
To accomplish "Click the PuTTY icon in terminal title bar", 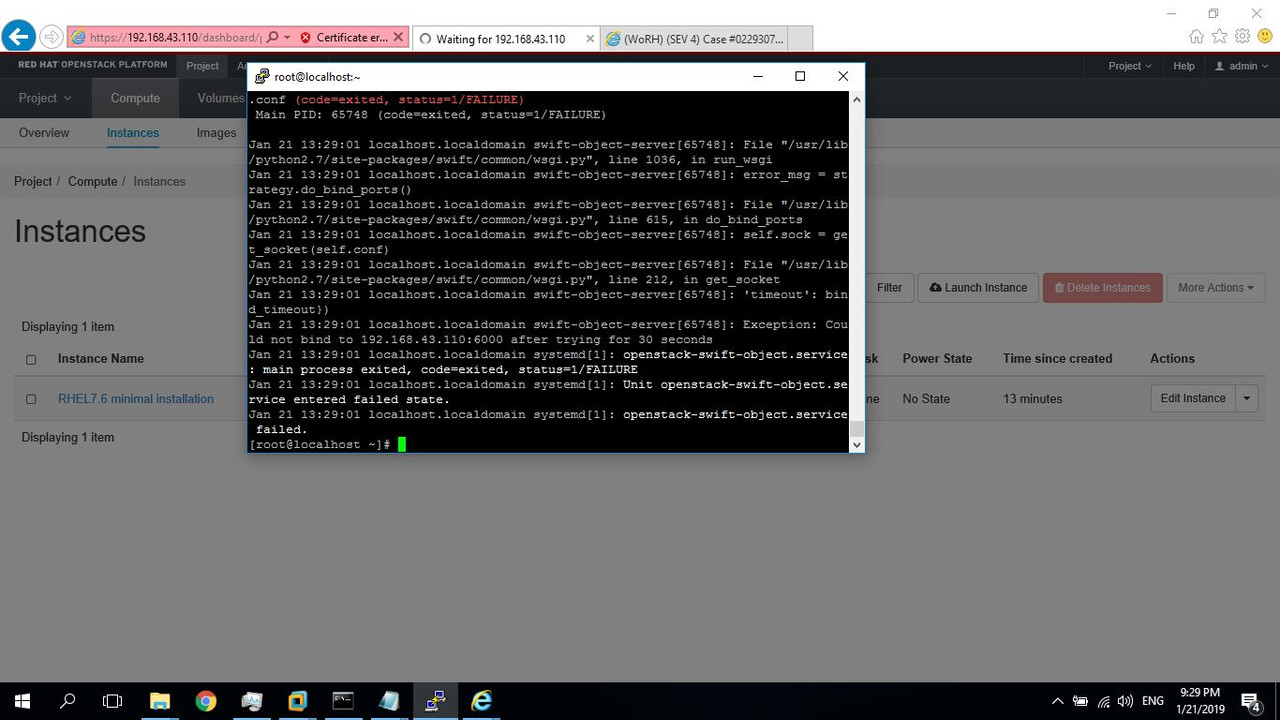I will (262, 76).
